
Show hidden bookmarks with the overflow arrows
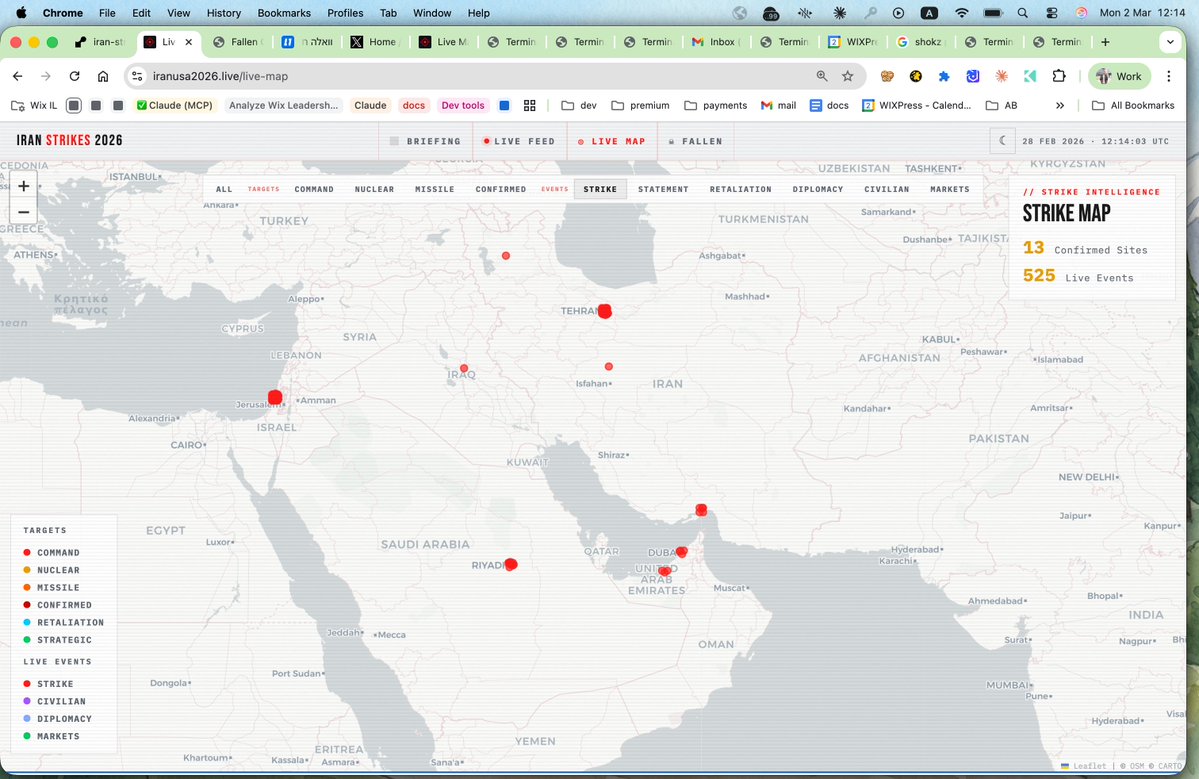click(1060, 105)
